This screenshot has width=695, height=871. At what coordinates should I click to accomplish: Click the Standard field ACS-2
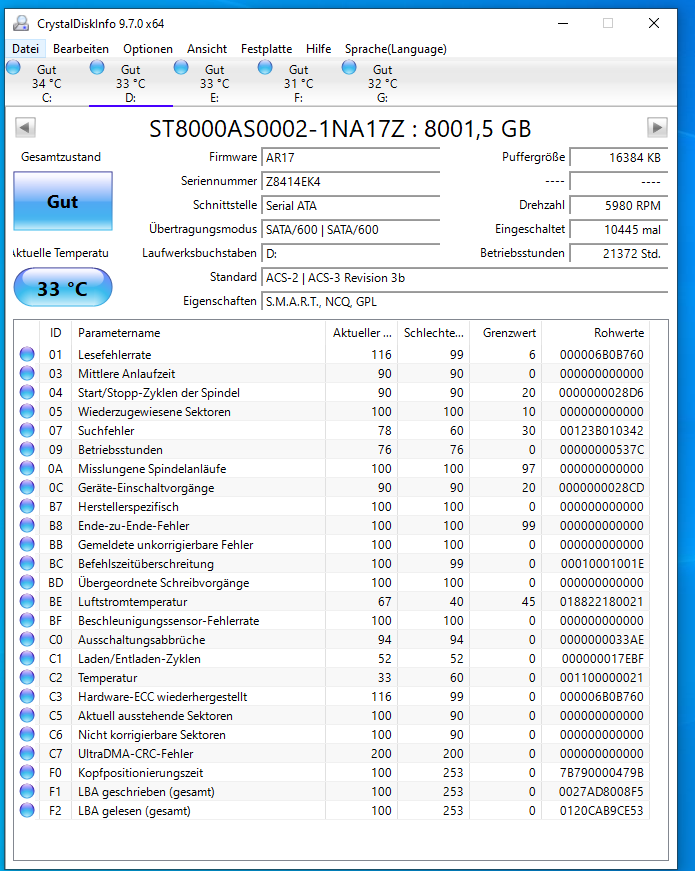pyautogui.click(x=464, y=278)
